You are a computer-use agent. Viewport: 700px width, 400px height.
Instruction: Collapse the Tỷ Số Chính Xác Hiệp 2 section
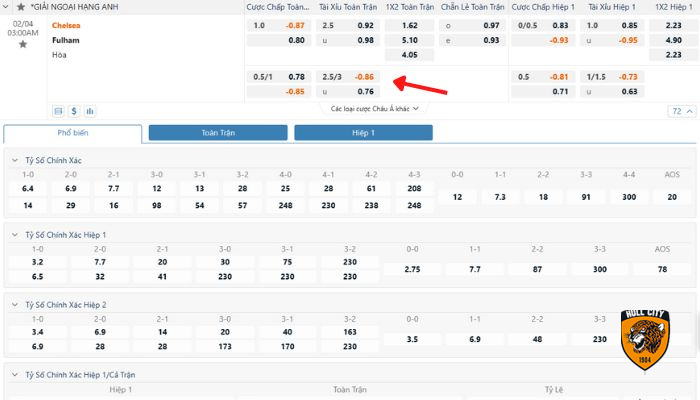14,304
